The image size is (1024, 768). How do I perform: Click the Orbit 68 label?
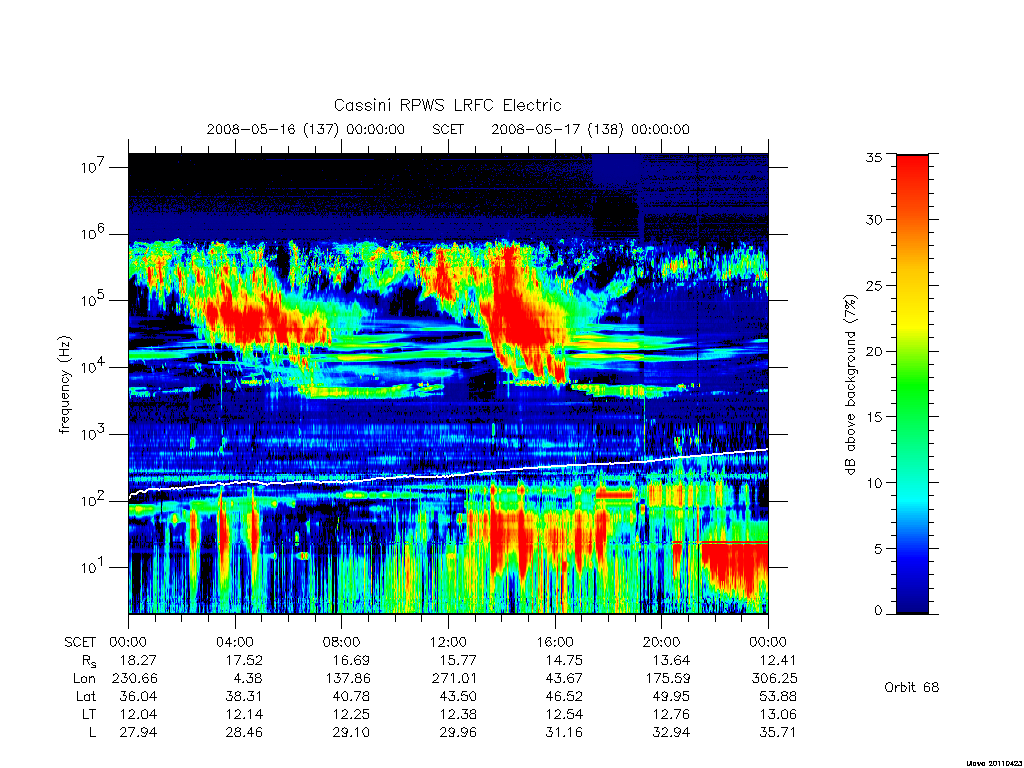[912, 687]
